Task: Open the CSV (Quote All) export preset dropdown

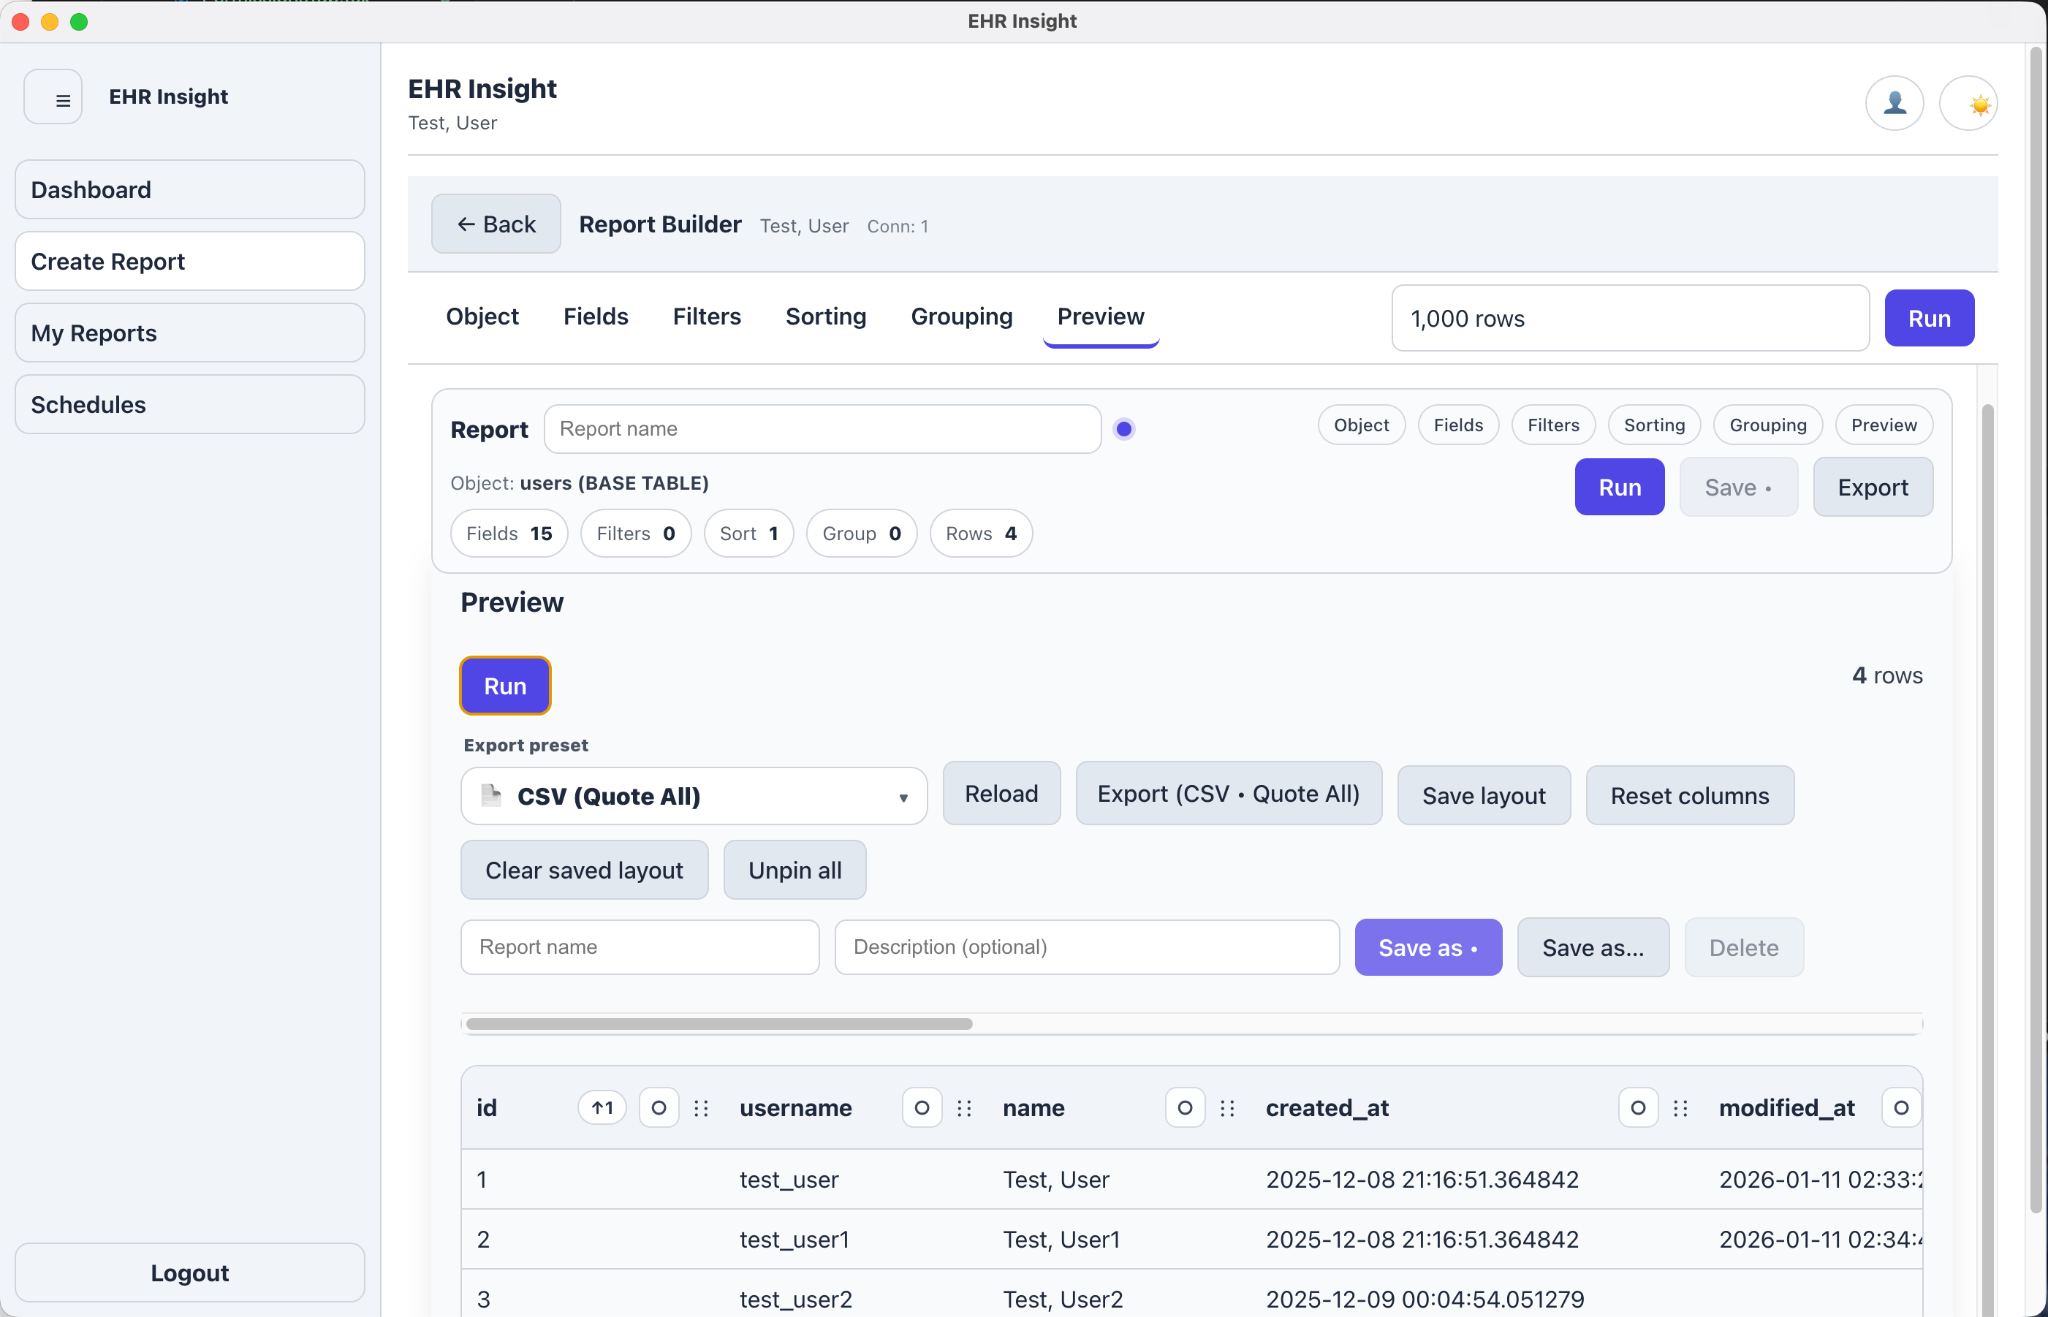Action: (x=694, y=796)
